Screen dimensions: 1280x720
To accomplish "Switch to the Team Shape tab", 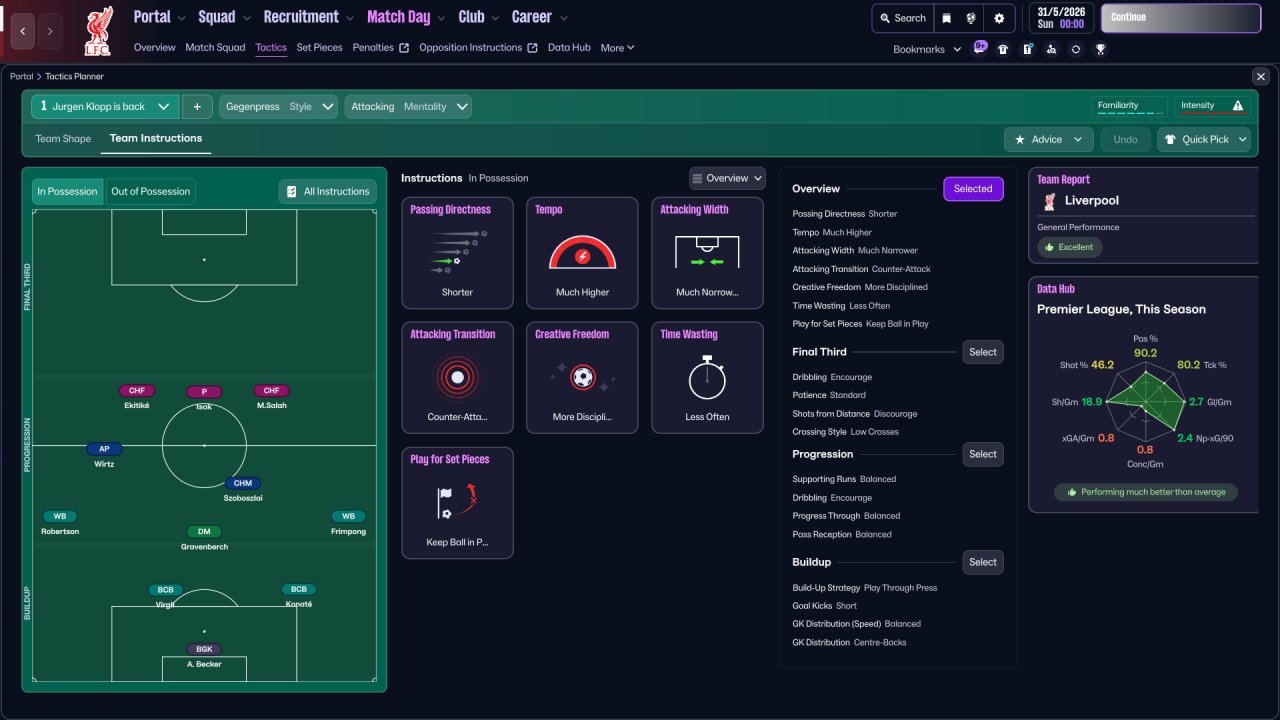I will [x=63, y=139].
